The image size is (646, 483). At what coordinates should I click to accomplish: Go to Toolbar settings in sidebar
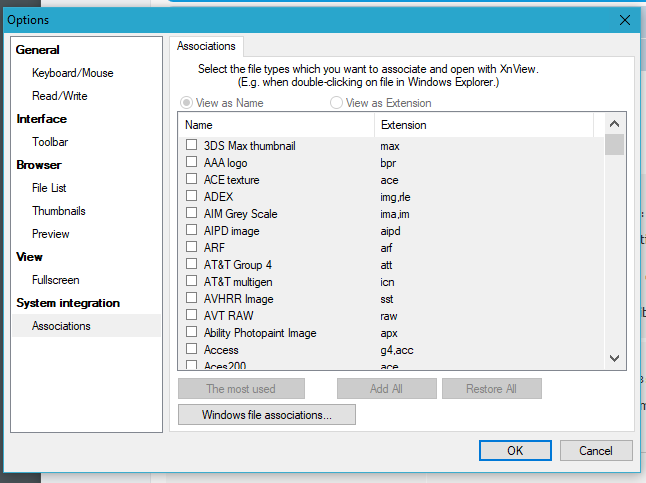pyautogui.click(x=50, y=142)
